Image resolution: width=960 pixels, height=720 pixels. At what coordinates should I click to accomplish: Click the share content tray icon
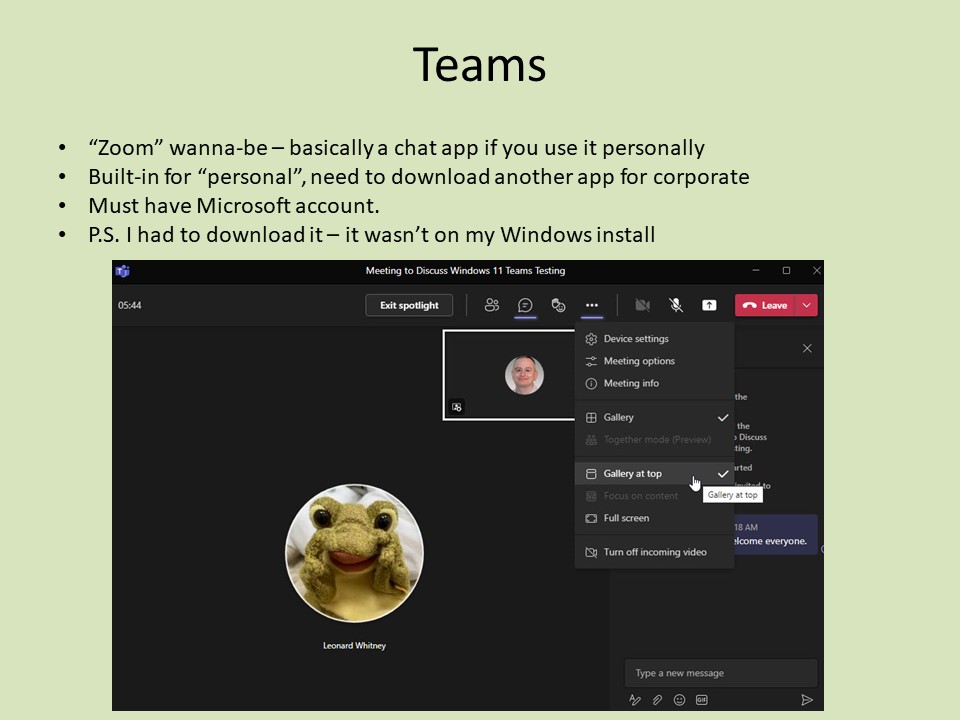(x=709, y=305)
